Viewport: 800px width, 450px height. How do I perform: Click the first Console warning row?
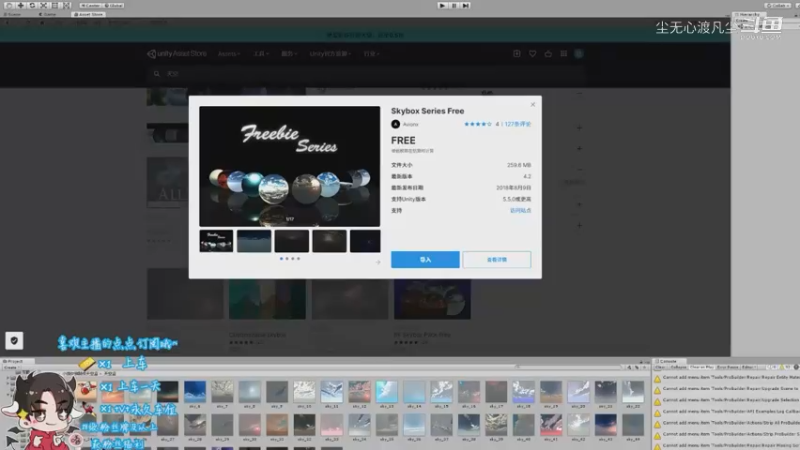pyautogui.click(x=727, y=378)
